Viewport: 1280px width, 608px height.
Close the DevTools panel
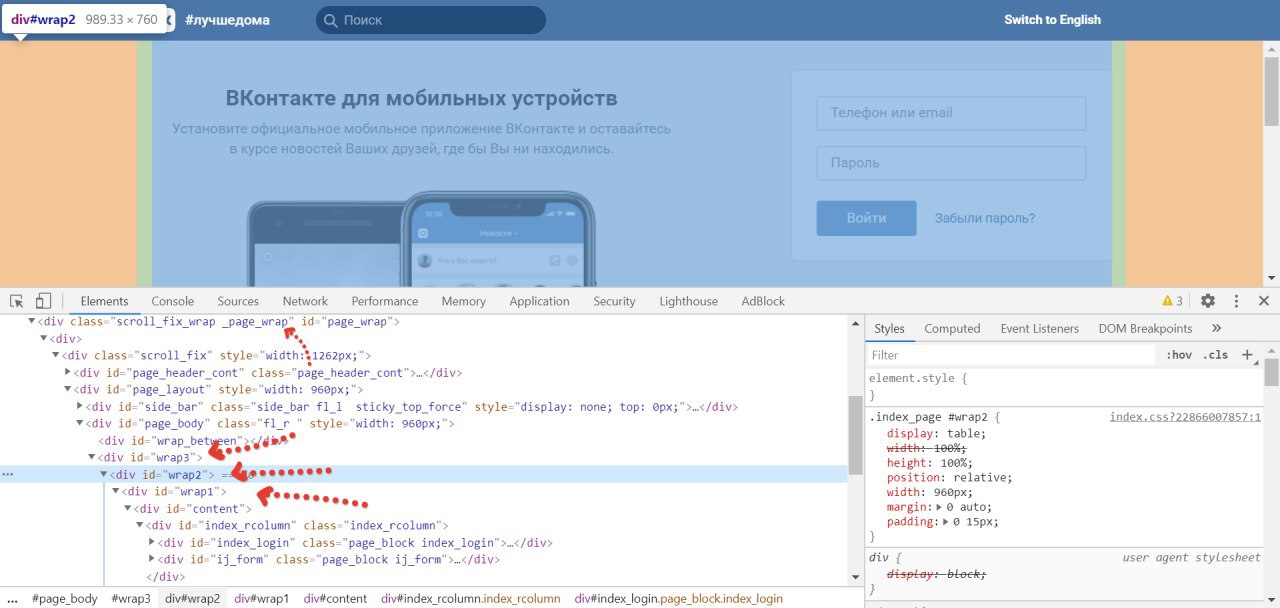click(1264, 301)
